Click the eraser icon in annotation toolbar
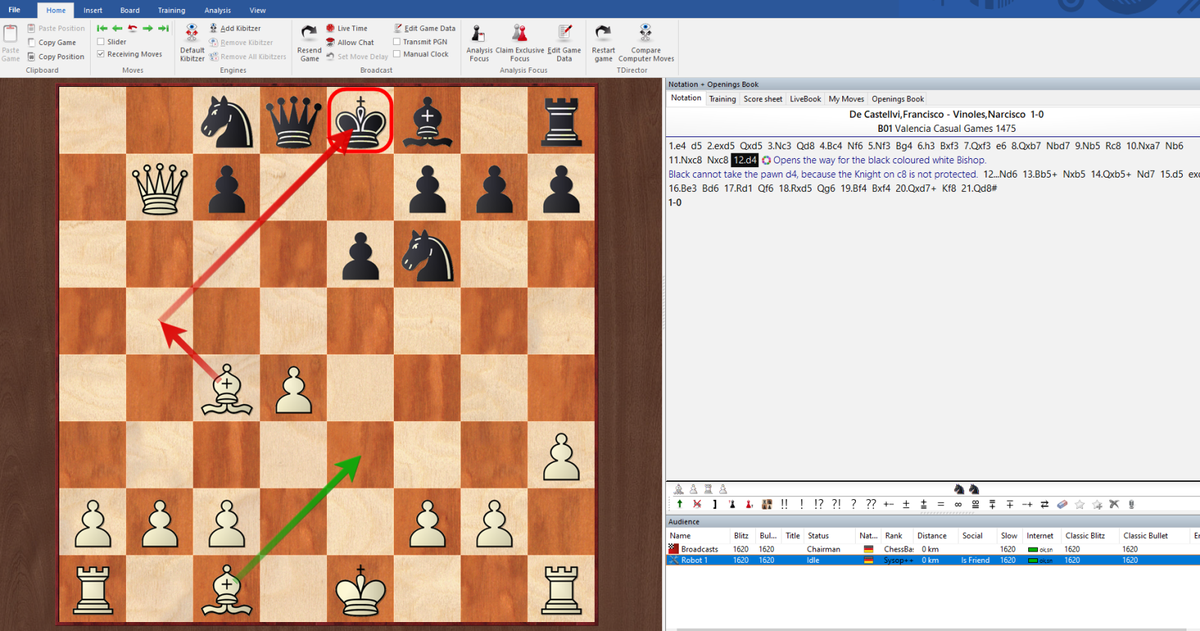Screen dimensions: 1200x631 1062,504
